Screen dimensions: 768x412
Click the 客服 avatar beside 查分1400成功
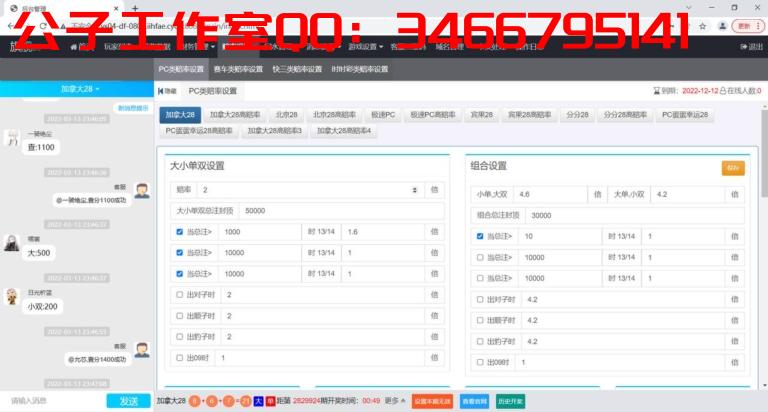[x=142, y=350]
